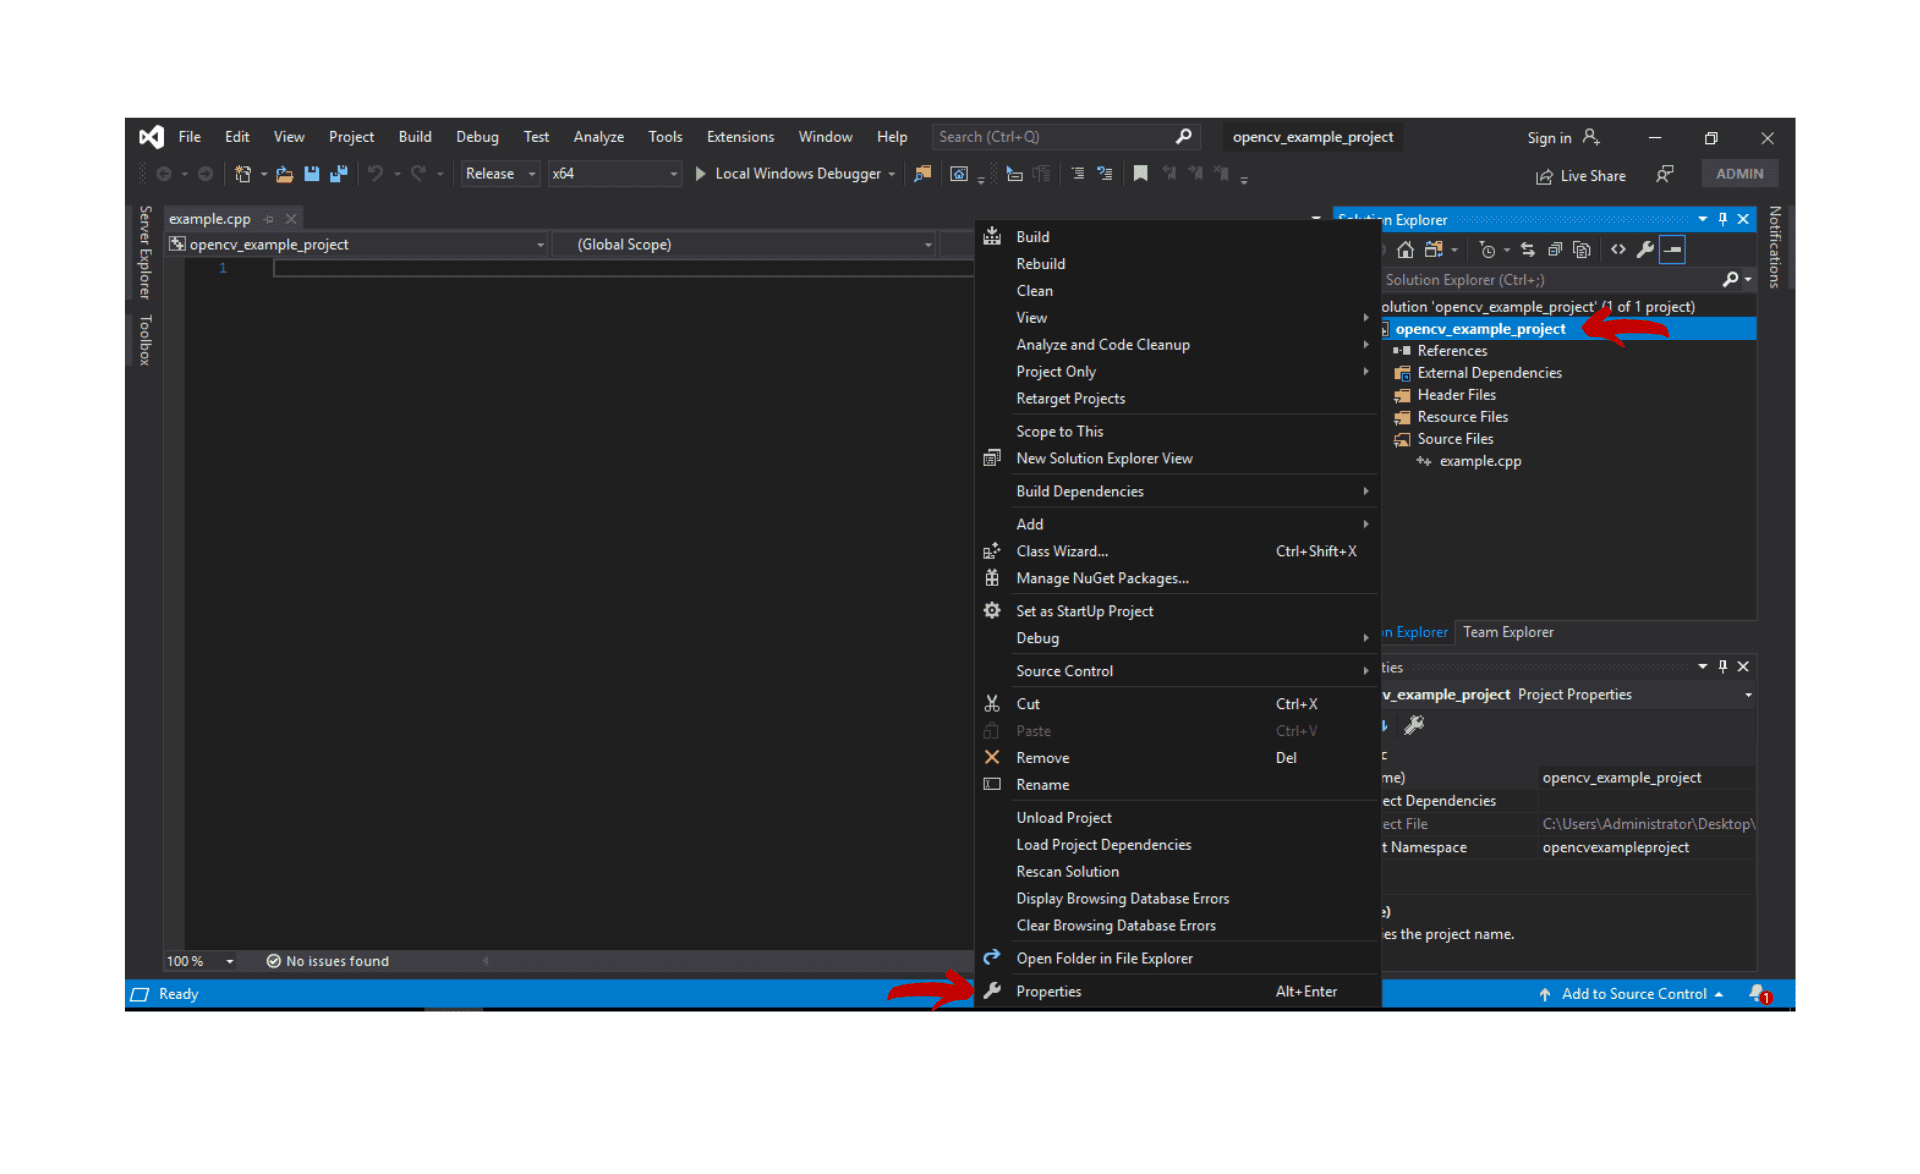1920x1174 pixels.
Task: Select Build in the context menu
Action: [1178, 237]
